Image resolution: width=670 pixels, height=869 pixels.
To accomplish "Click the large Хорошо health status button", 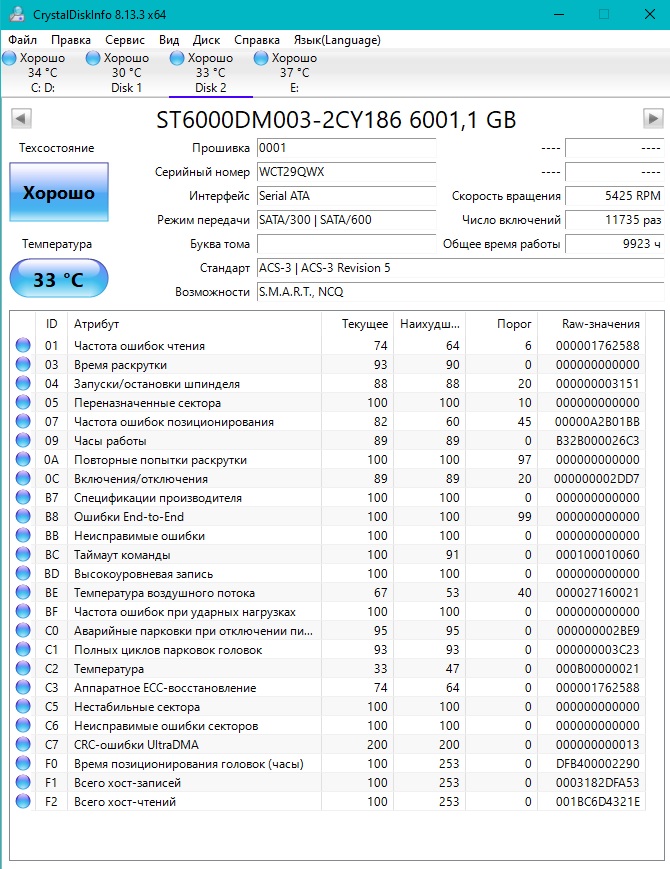I will [59, 192].
